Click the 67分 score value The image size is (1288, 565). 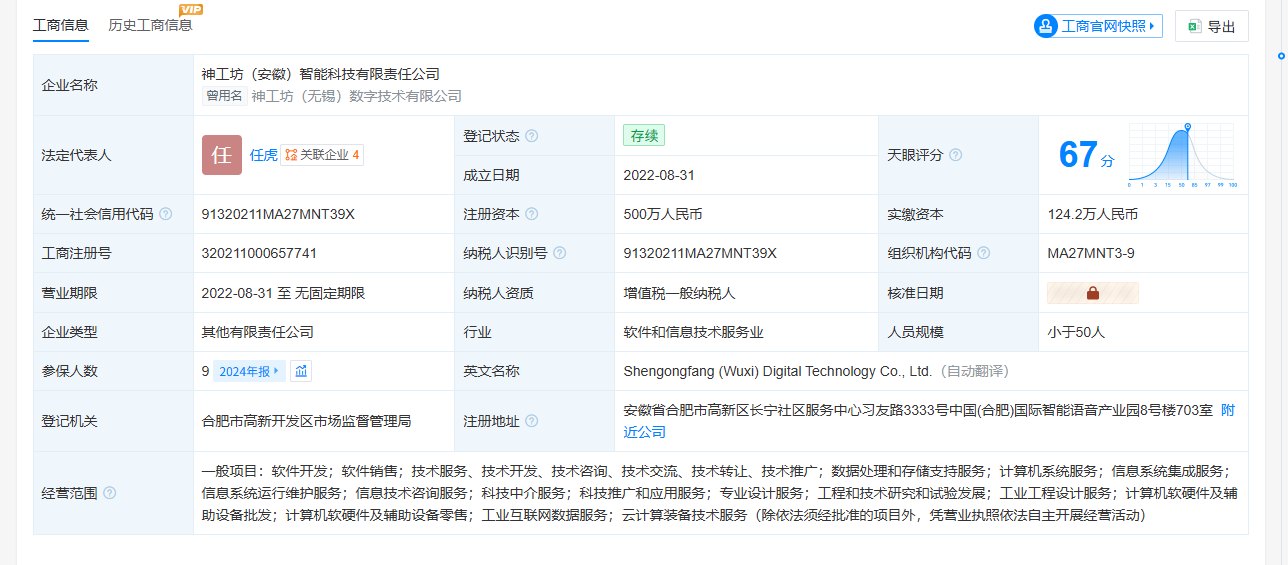pos(1086,155)
